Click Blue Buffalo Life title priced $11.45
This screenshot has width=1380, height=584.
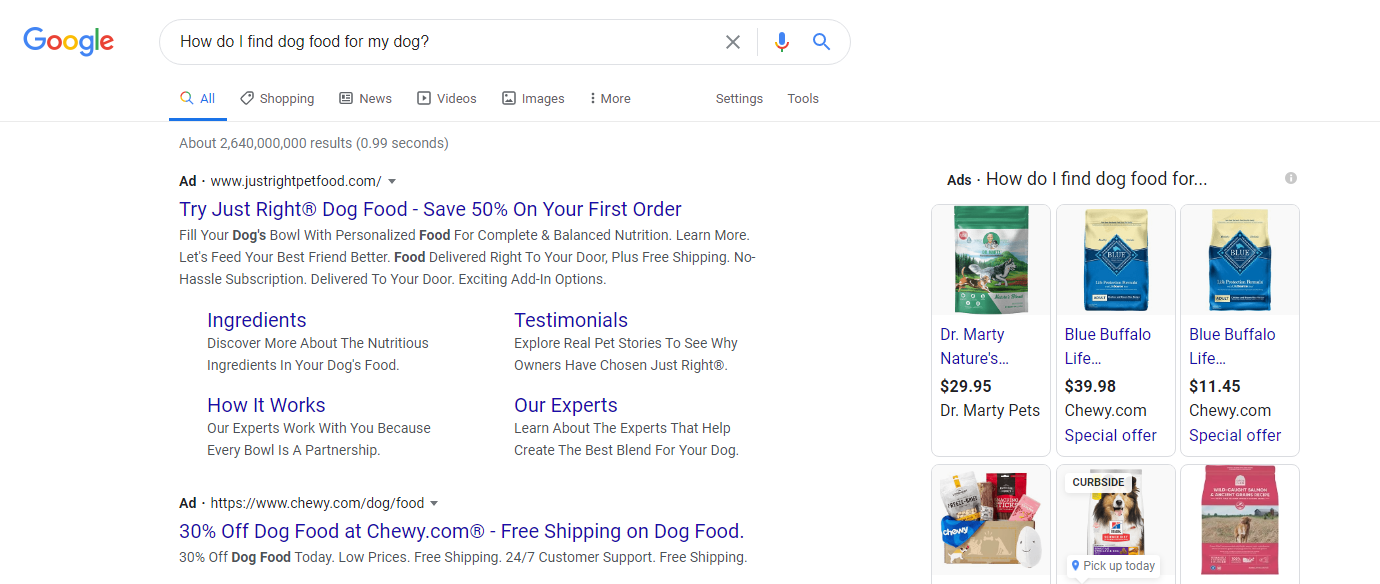(1232, 346)
